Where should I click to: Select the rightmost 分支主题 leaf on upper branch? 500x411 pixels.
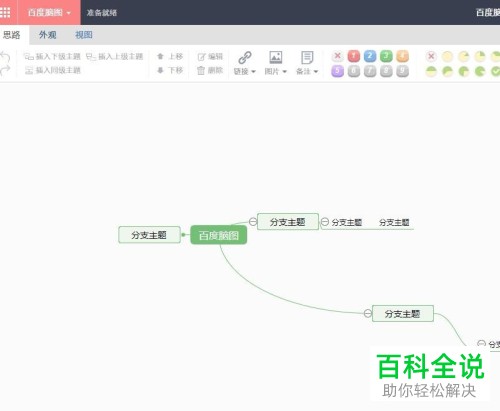click(394, 222)
